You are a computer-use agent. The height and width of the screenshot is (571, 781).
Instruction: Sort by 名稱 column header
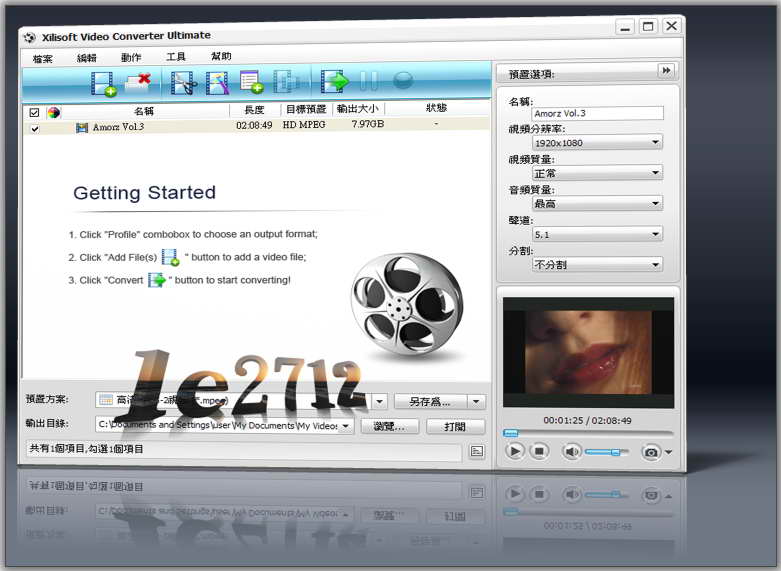click(144, 111)
